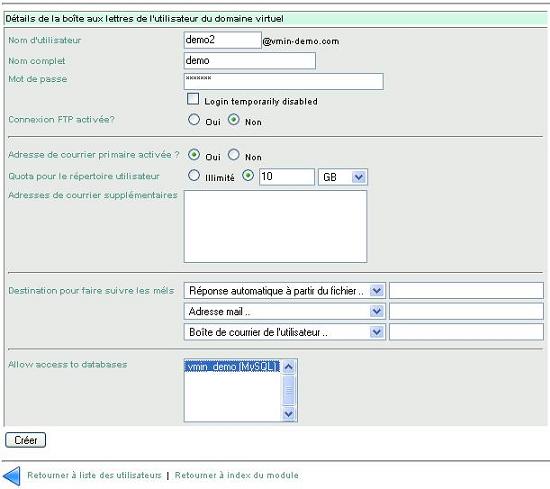Image resolution: width=550 pixels, height=489 pixels.
Task: Select Non for Connexion FTP activée
Action: click(234, 120)
